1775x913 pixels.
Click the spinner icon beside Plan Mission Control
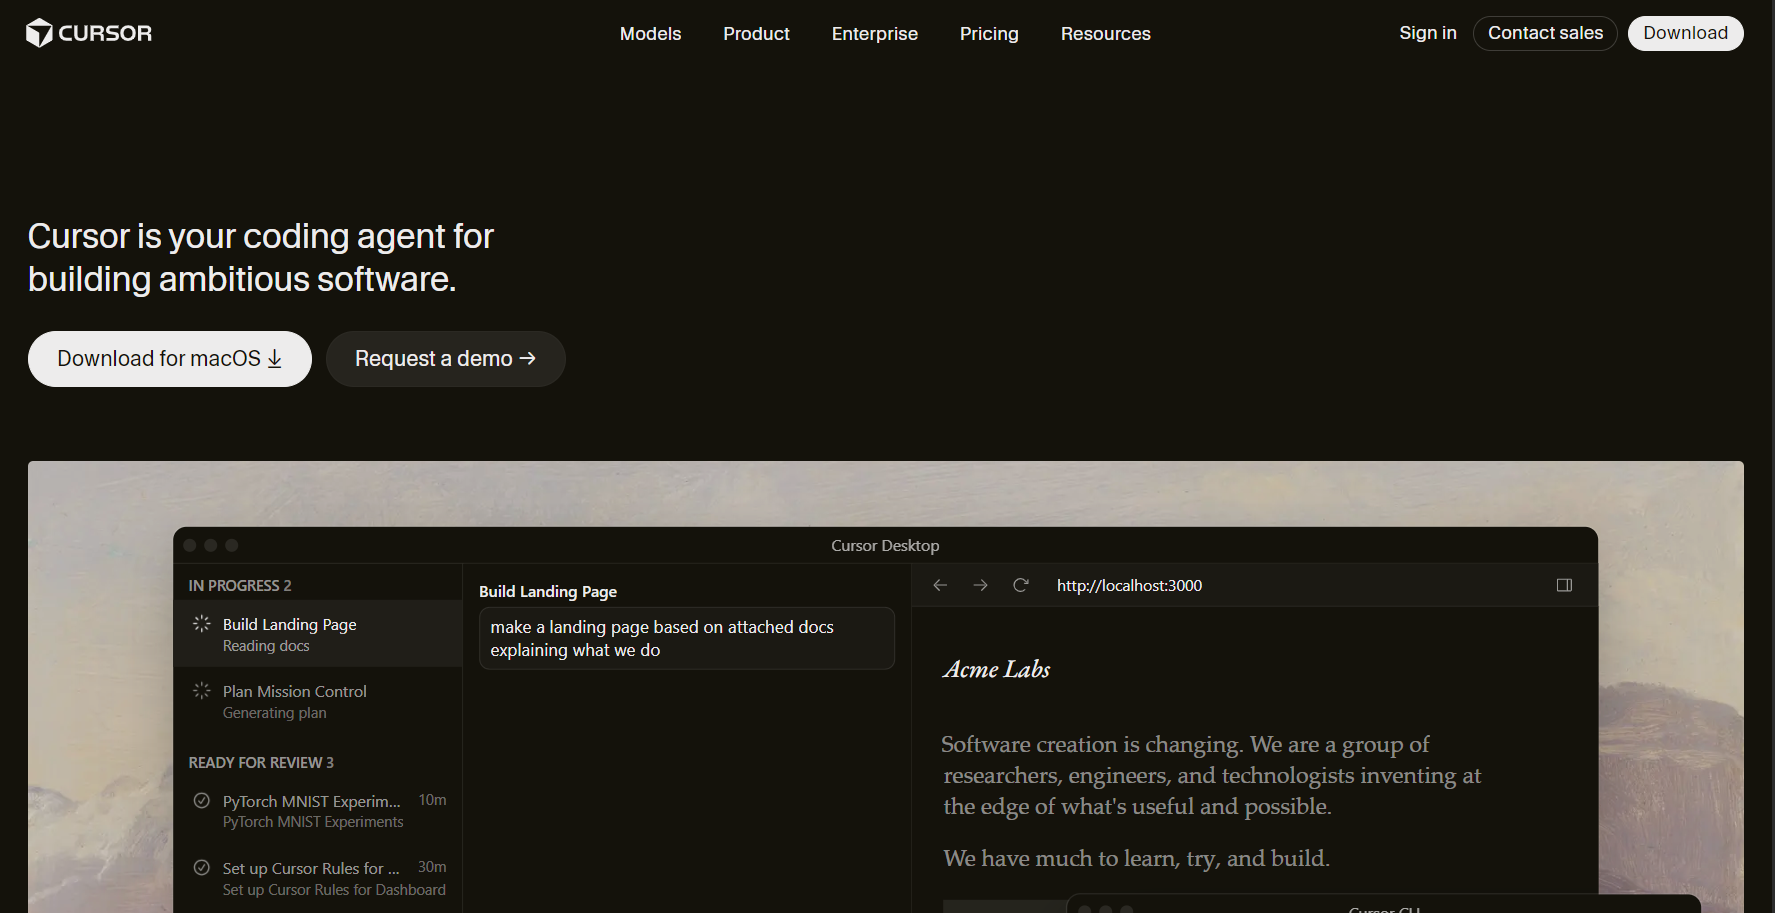tap(201, 690)
